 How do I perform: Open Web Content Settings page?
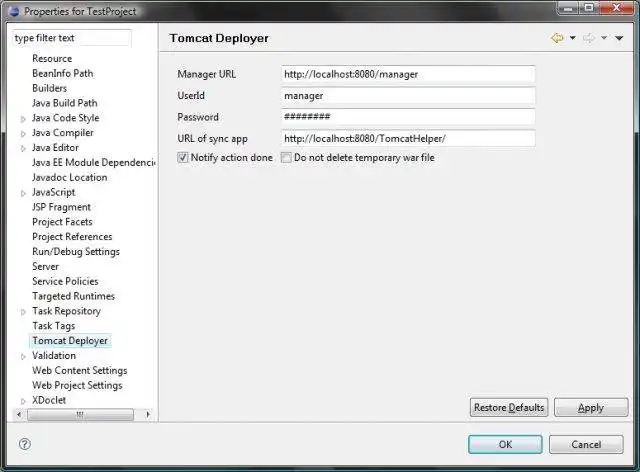80,370
